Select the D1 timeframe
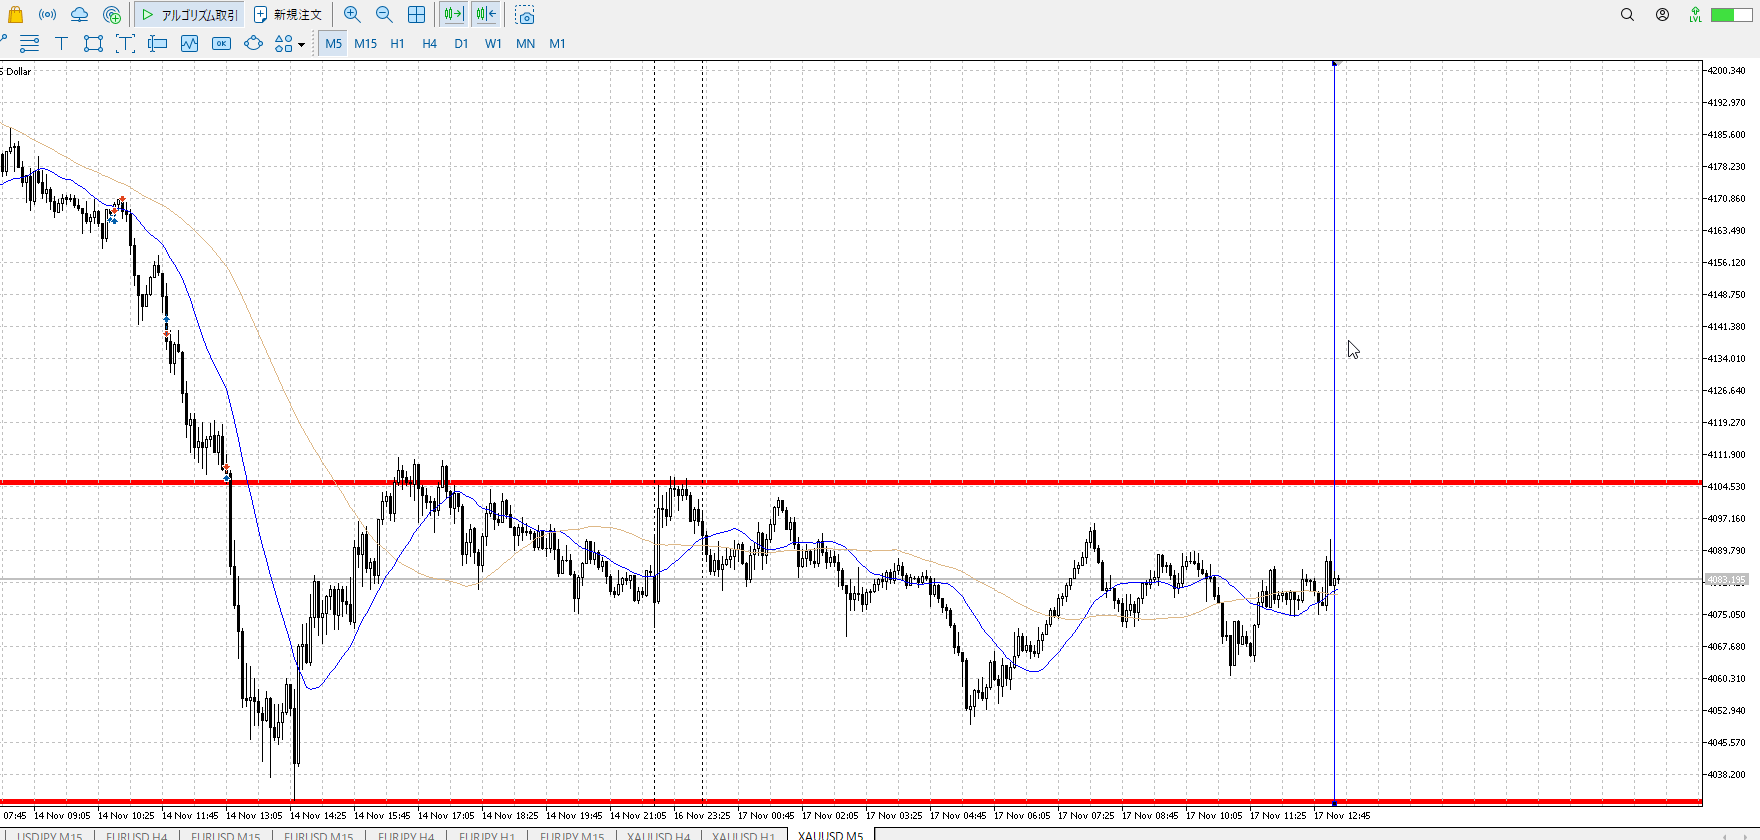 pos(461,43)
